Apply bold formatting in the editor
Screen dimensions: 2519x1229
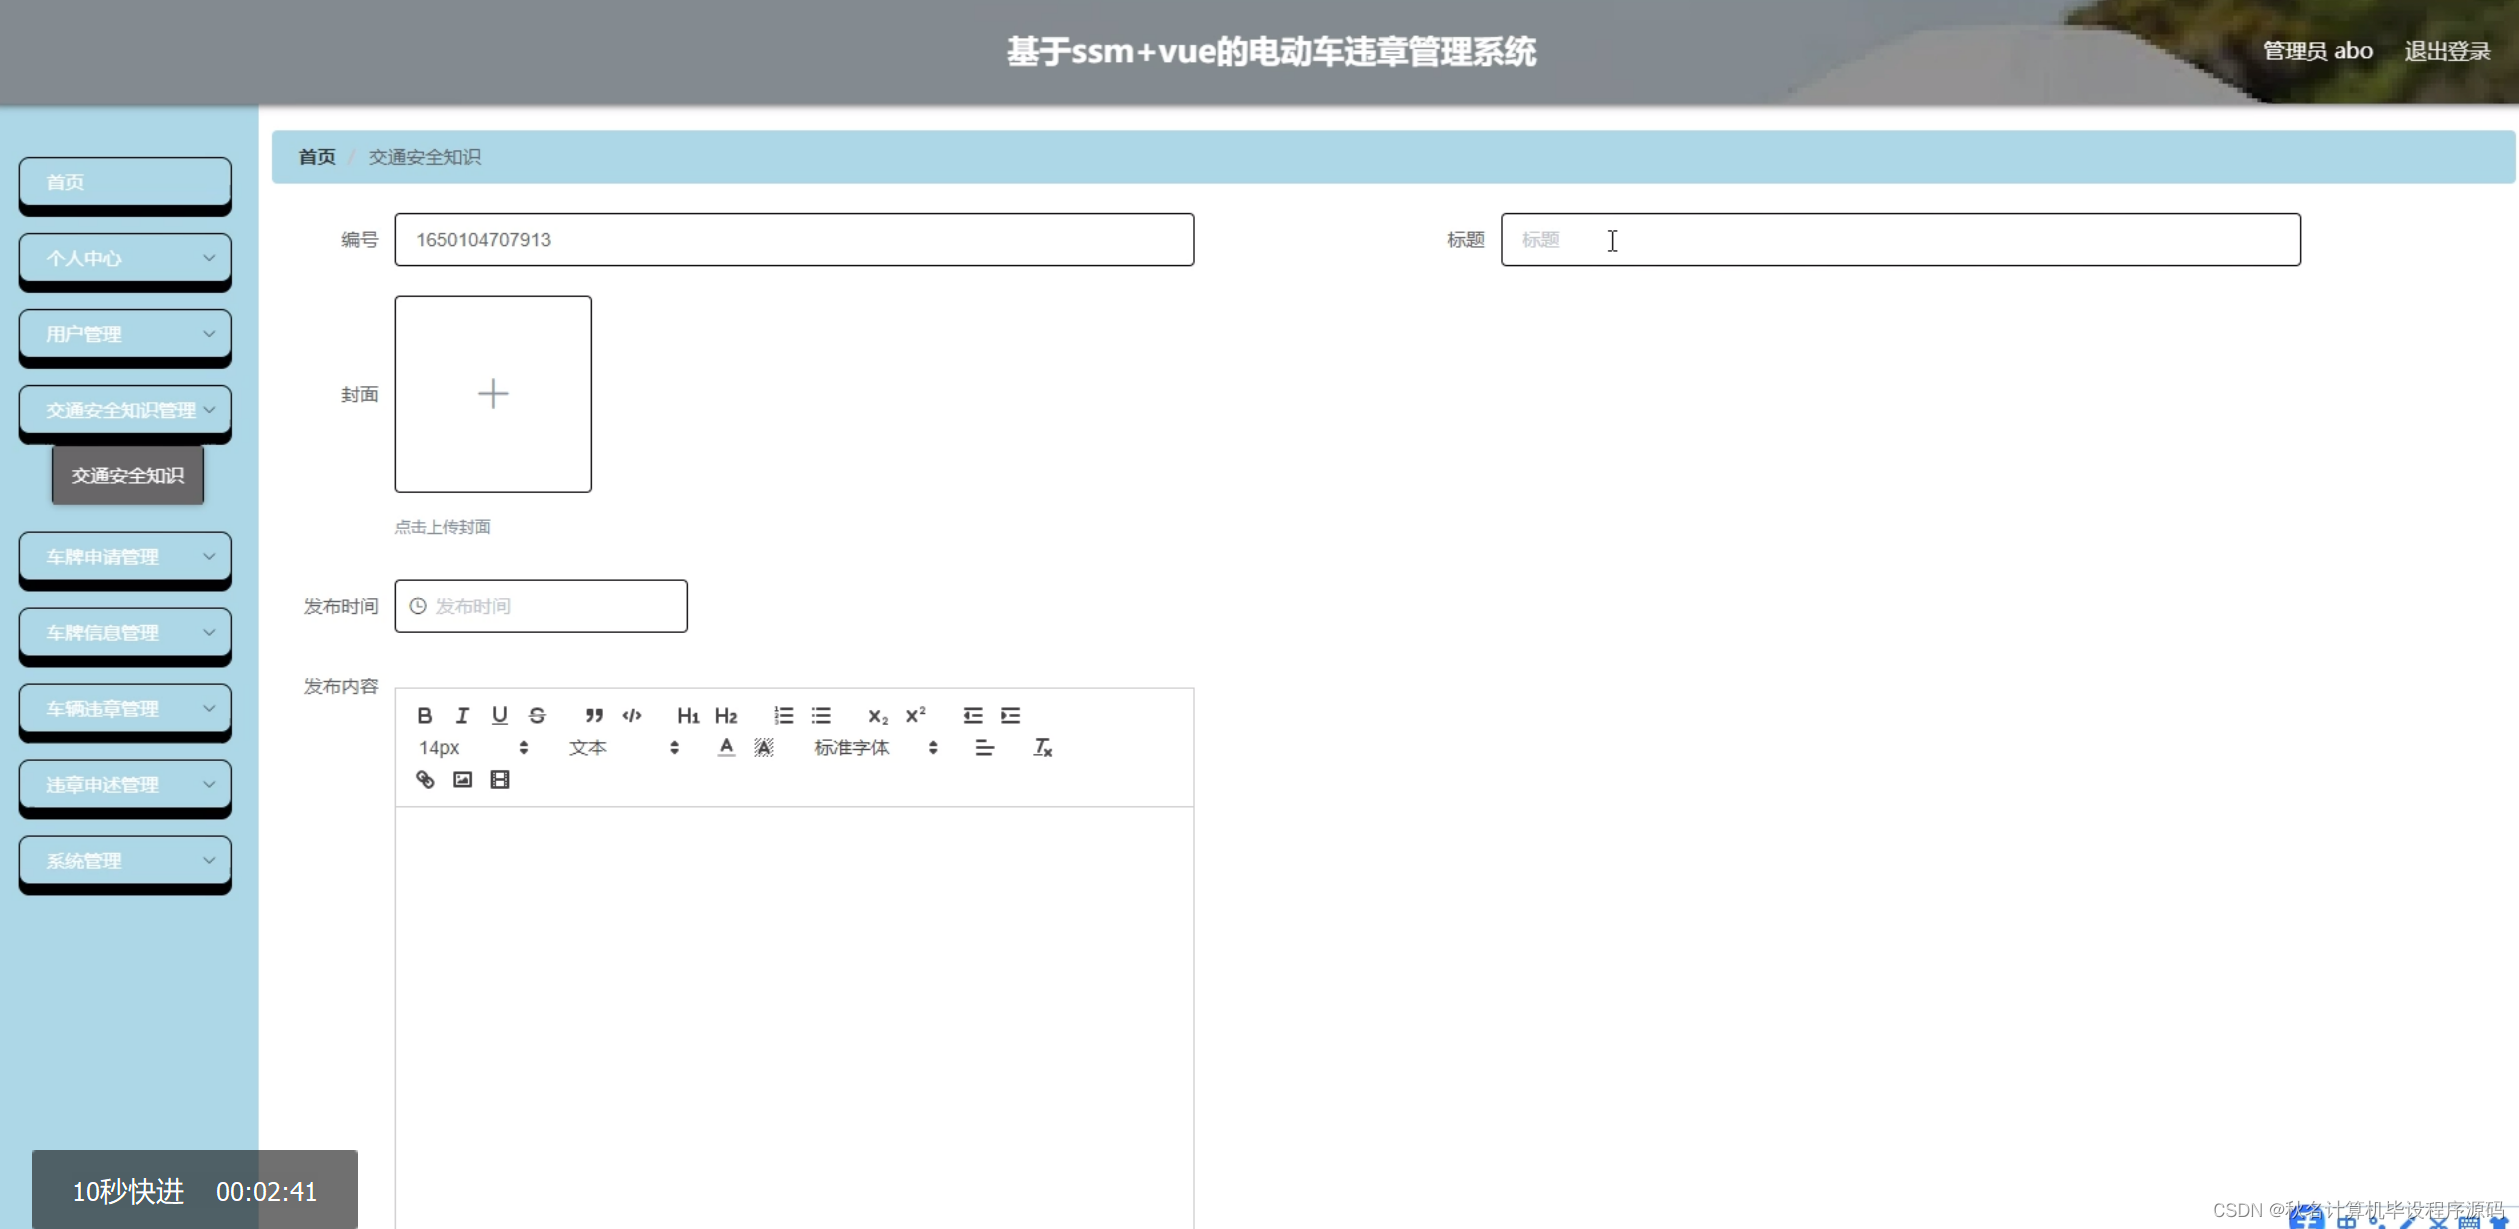(x=424, y=715)
